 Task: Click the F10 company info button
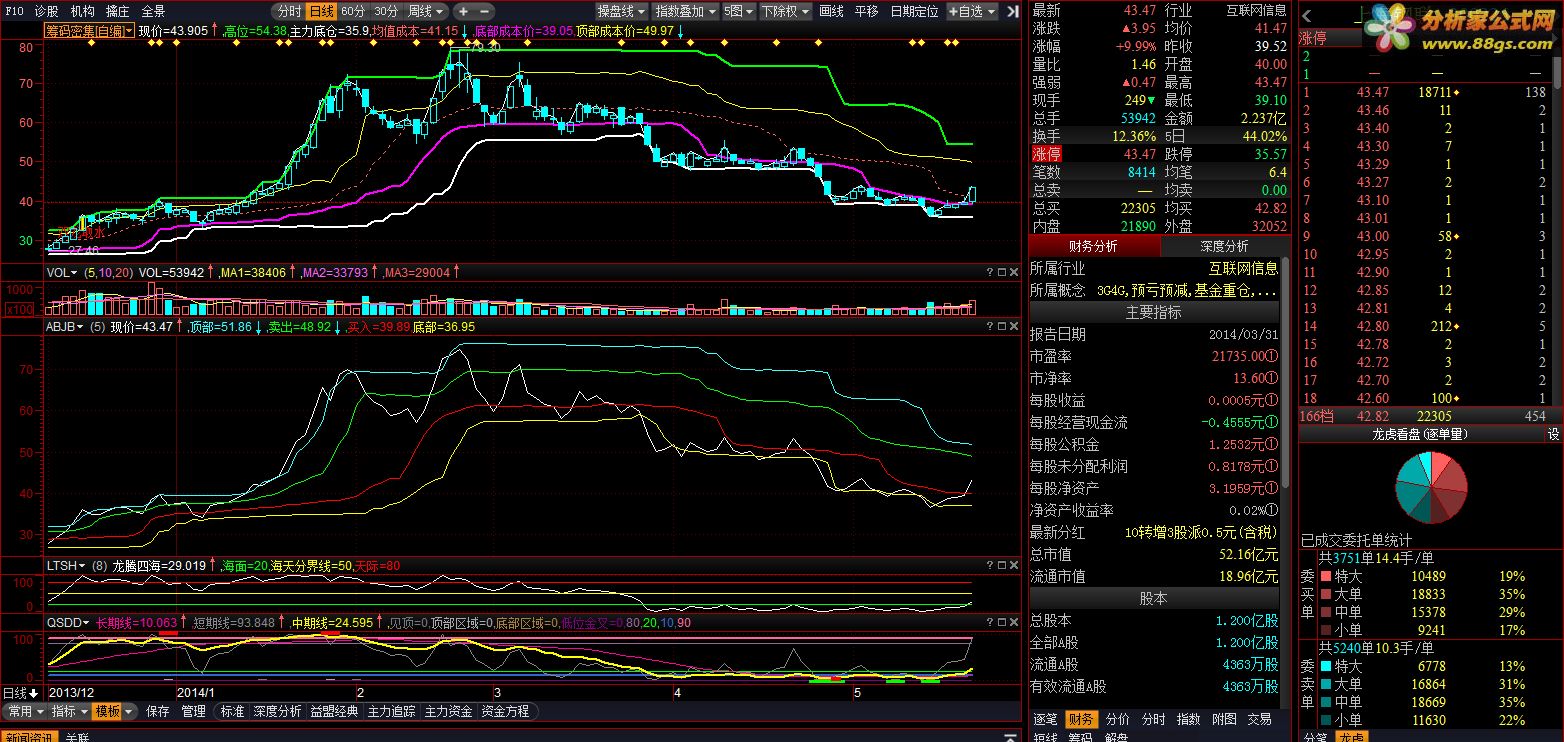point(14,11)
